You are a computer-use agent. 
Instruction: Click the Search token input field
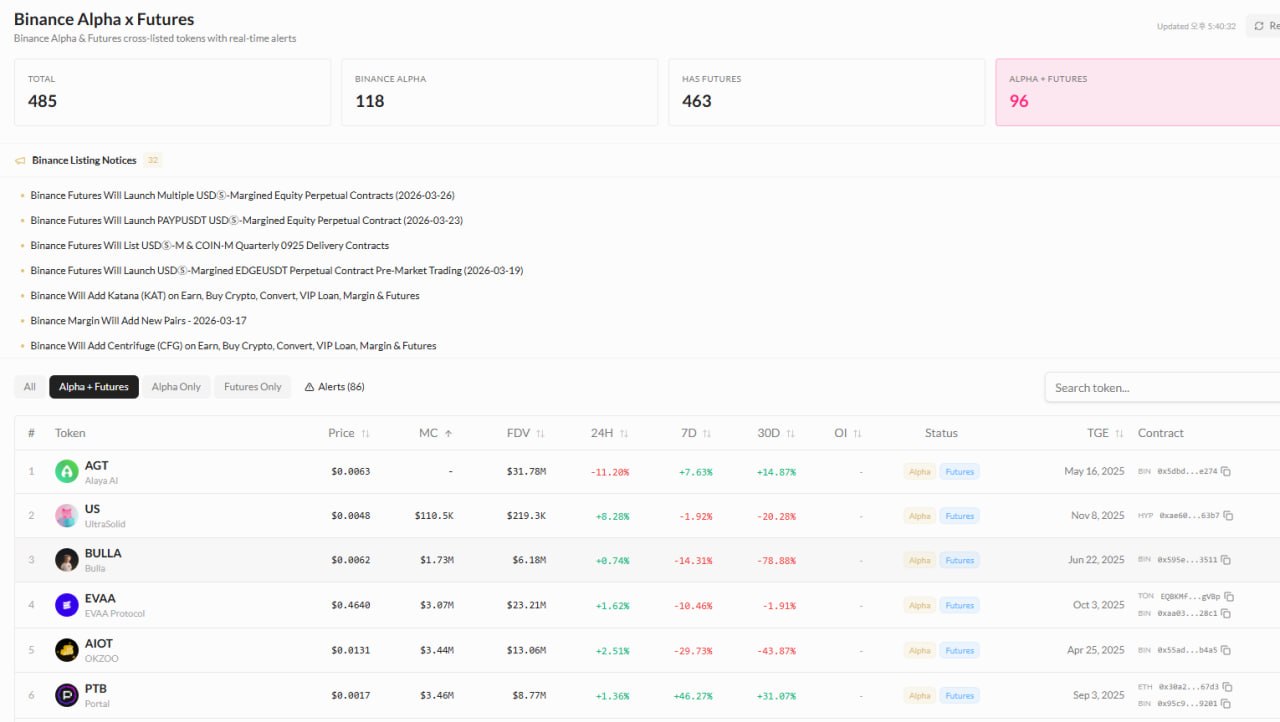coord(1160,388)
